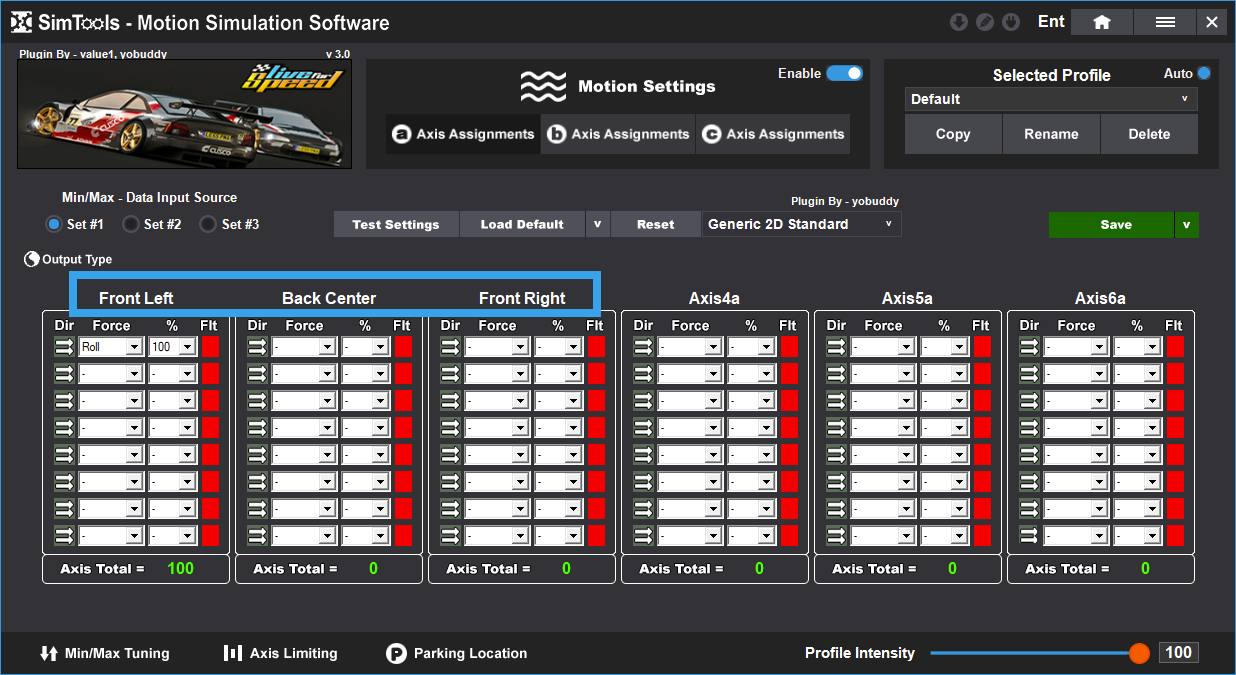This screenshot has height=675, width=1236.
Task: Click the pencil edit icon in title bar
Action: [x=985, y=22]
